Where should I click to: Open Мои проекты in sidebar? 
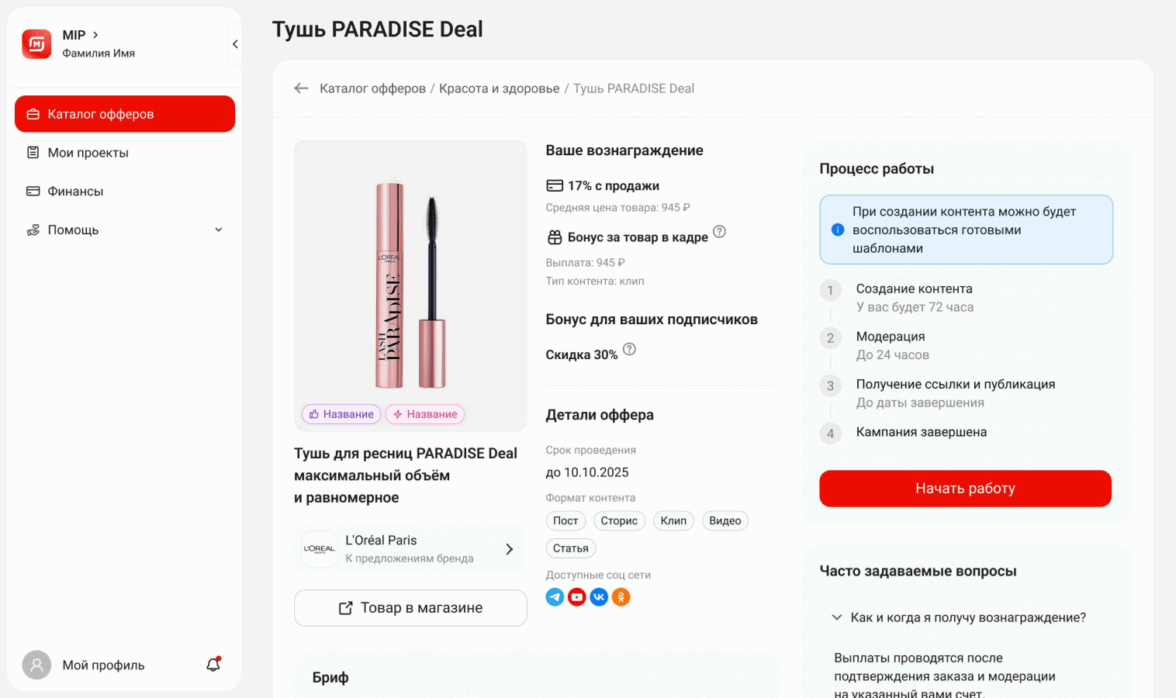pos(124,153)
